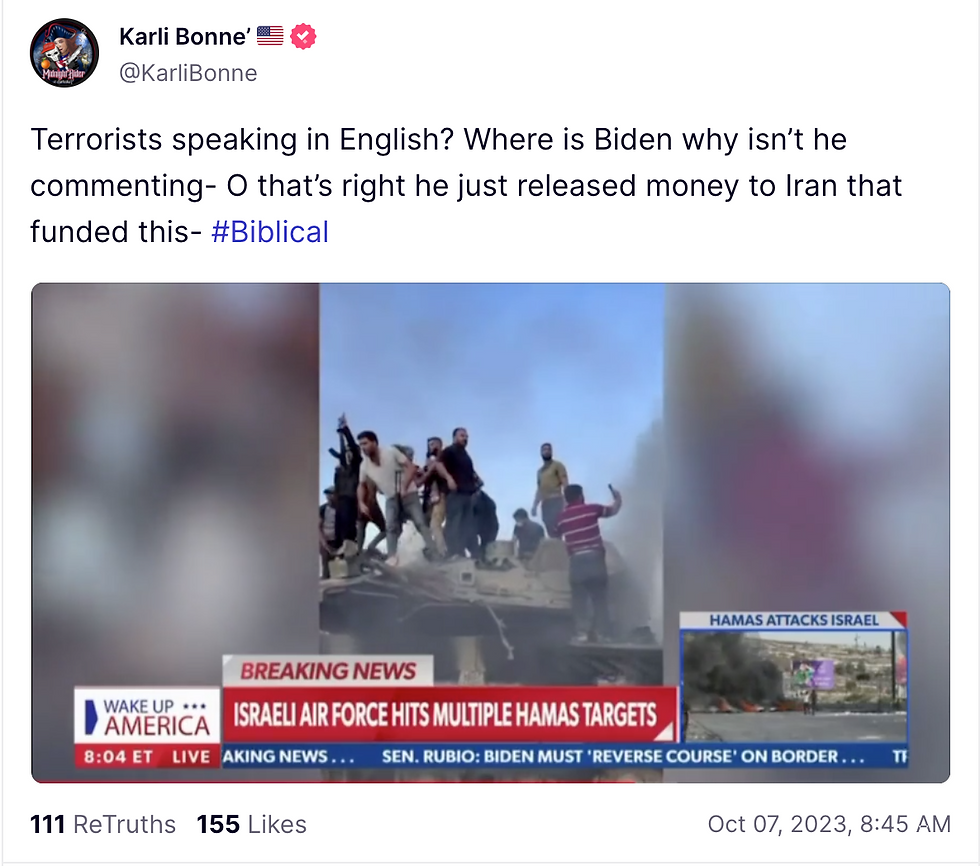Click the red verified badge icon
The height and width of the screenshot is (866, 980).
tap(303, 36)
